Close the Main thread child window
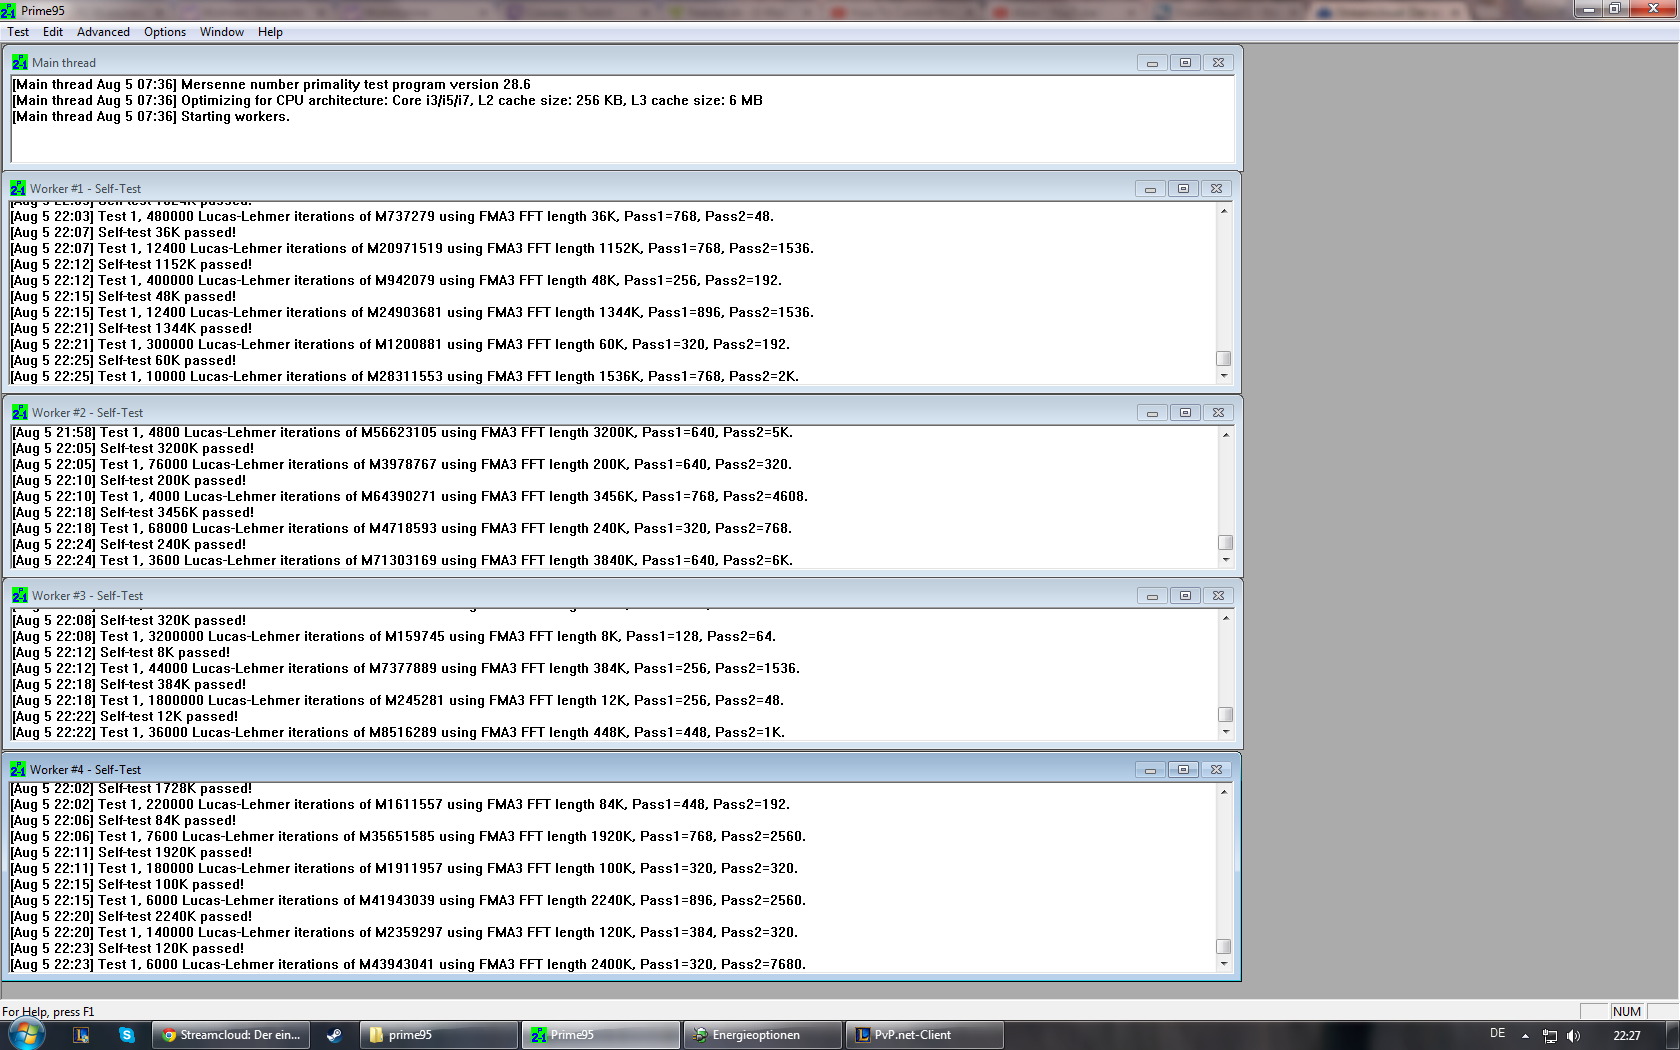This screenshot has width=1680, height=1050. [x=1218, y=62]
